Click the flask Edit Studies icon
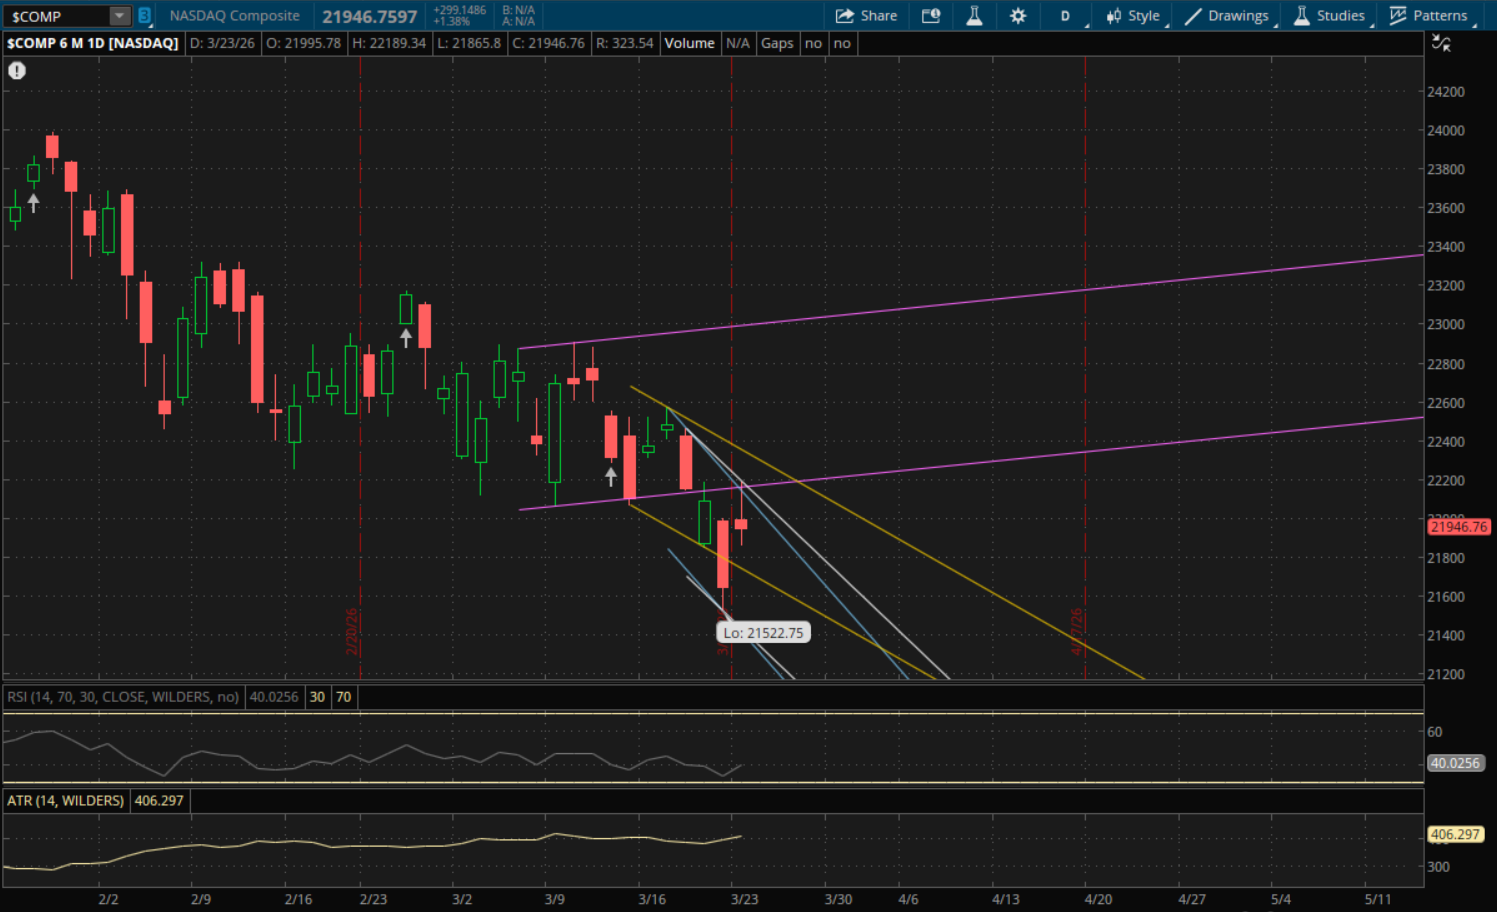 (x=974, y=16)
